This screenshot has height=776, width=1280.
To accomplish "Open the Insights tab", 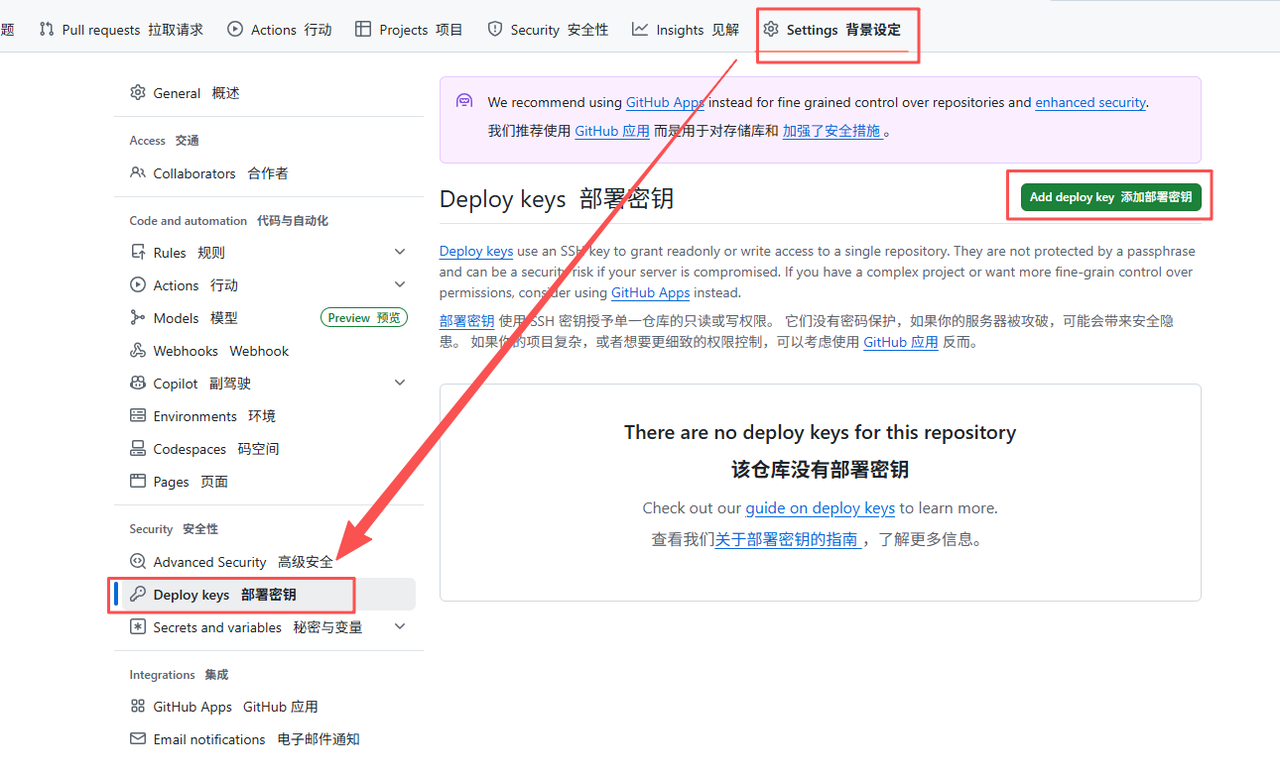I will 685,29.
